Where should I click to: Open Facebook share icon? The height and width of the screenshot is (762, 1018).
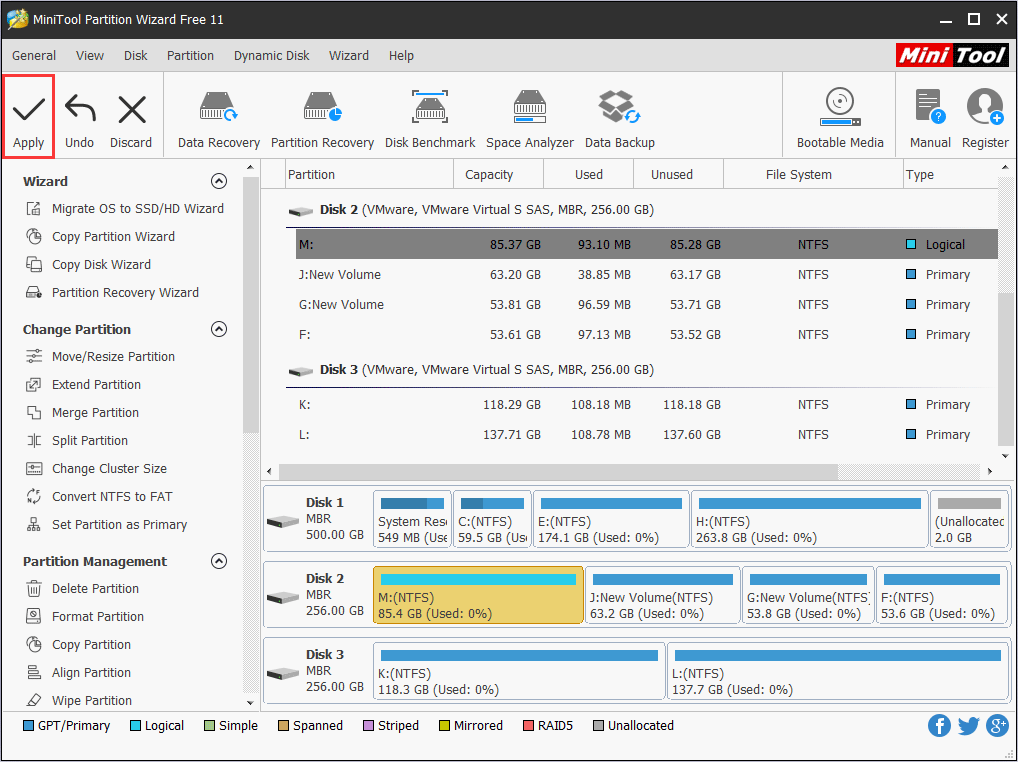pos(939,726)
